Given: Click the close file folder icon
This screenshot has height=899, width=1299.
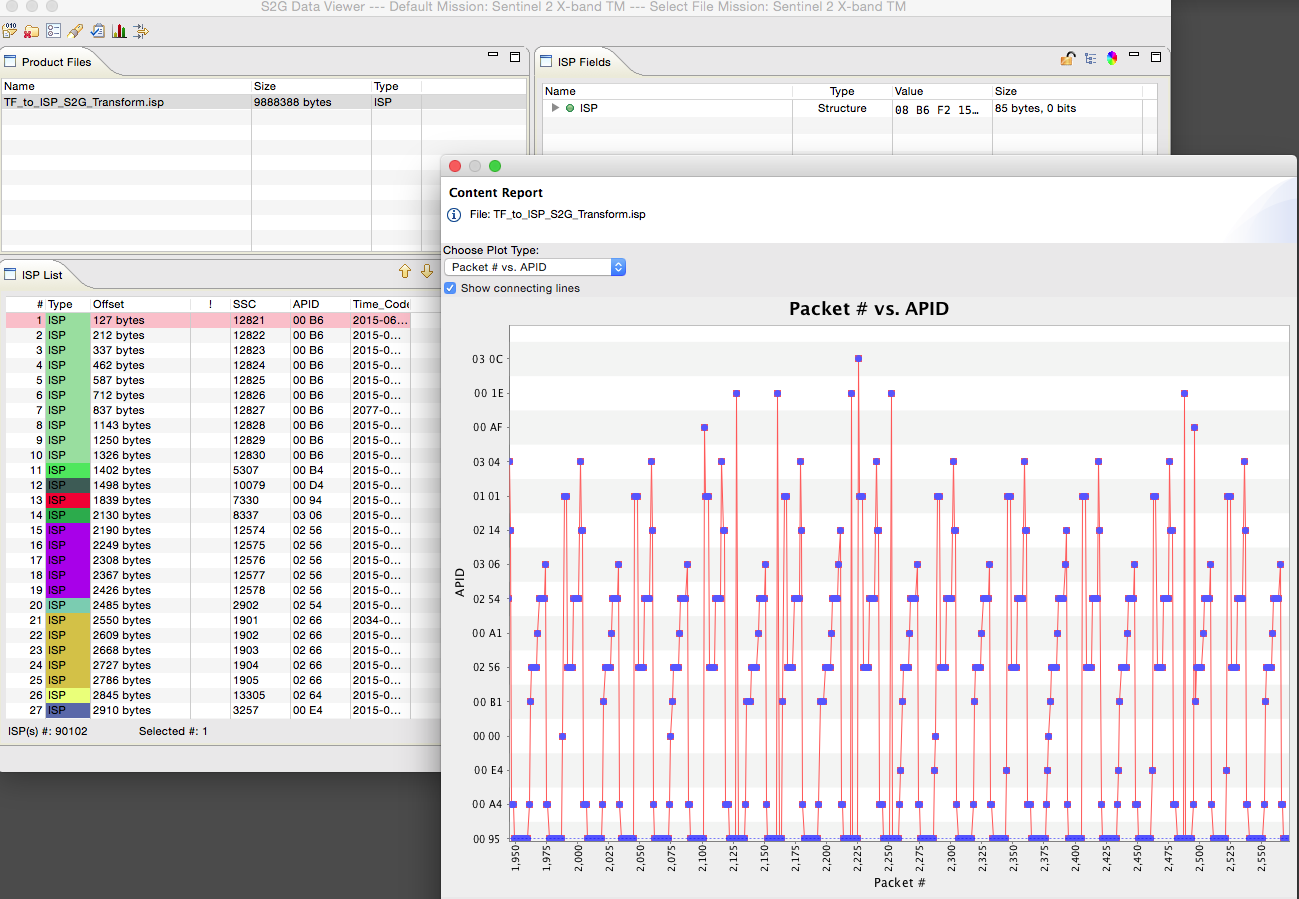Looking at the screenshot, I should pos(32,31).
